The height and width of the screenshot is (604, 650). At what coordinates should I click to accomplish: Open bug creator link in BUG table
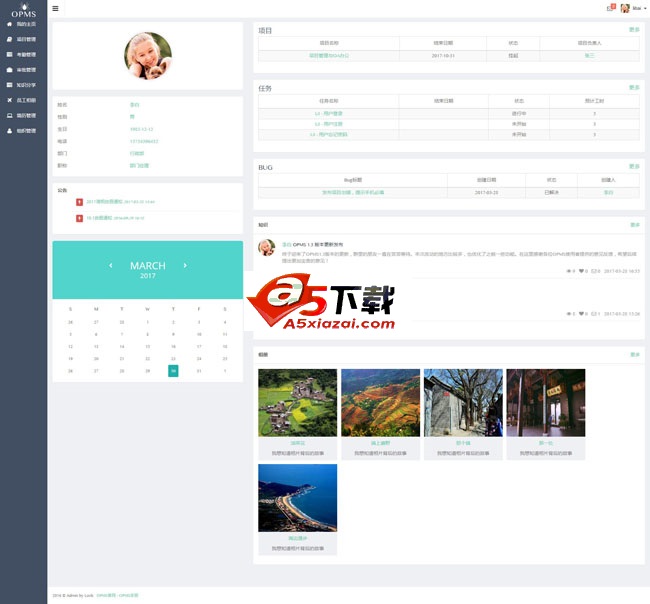coord(608,192)
